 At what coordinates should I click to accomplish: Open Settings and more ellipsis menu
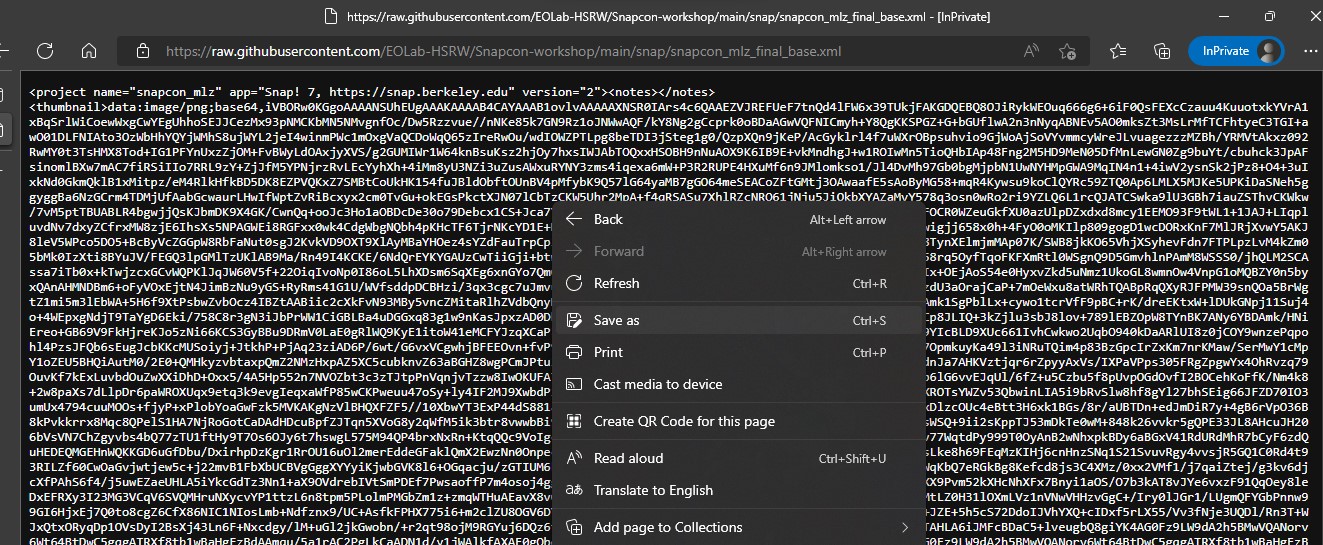tap(1305, 51)
